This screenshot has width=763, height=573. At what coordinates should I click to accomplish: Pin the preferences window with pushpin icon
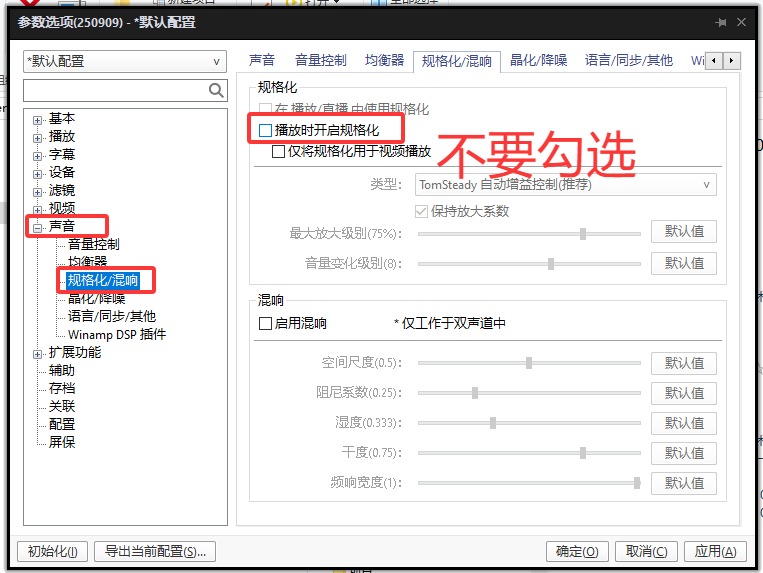(x=721, y=22)
